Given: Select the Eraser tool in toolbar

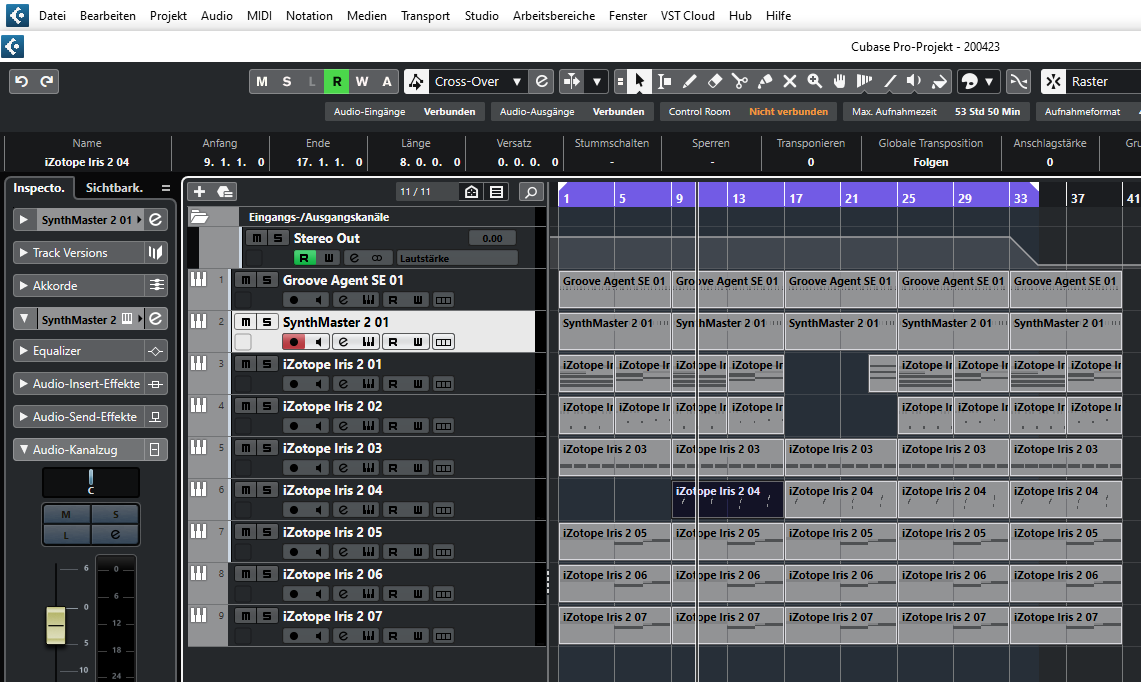Looking at the screenshot, I should pos(714,81).
